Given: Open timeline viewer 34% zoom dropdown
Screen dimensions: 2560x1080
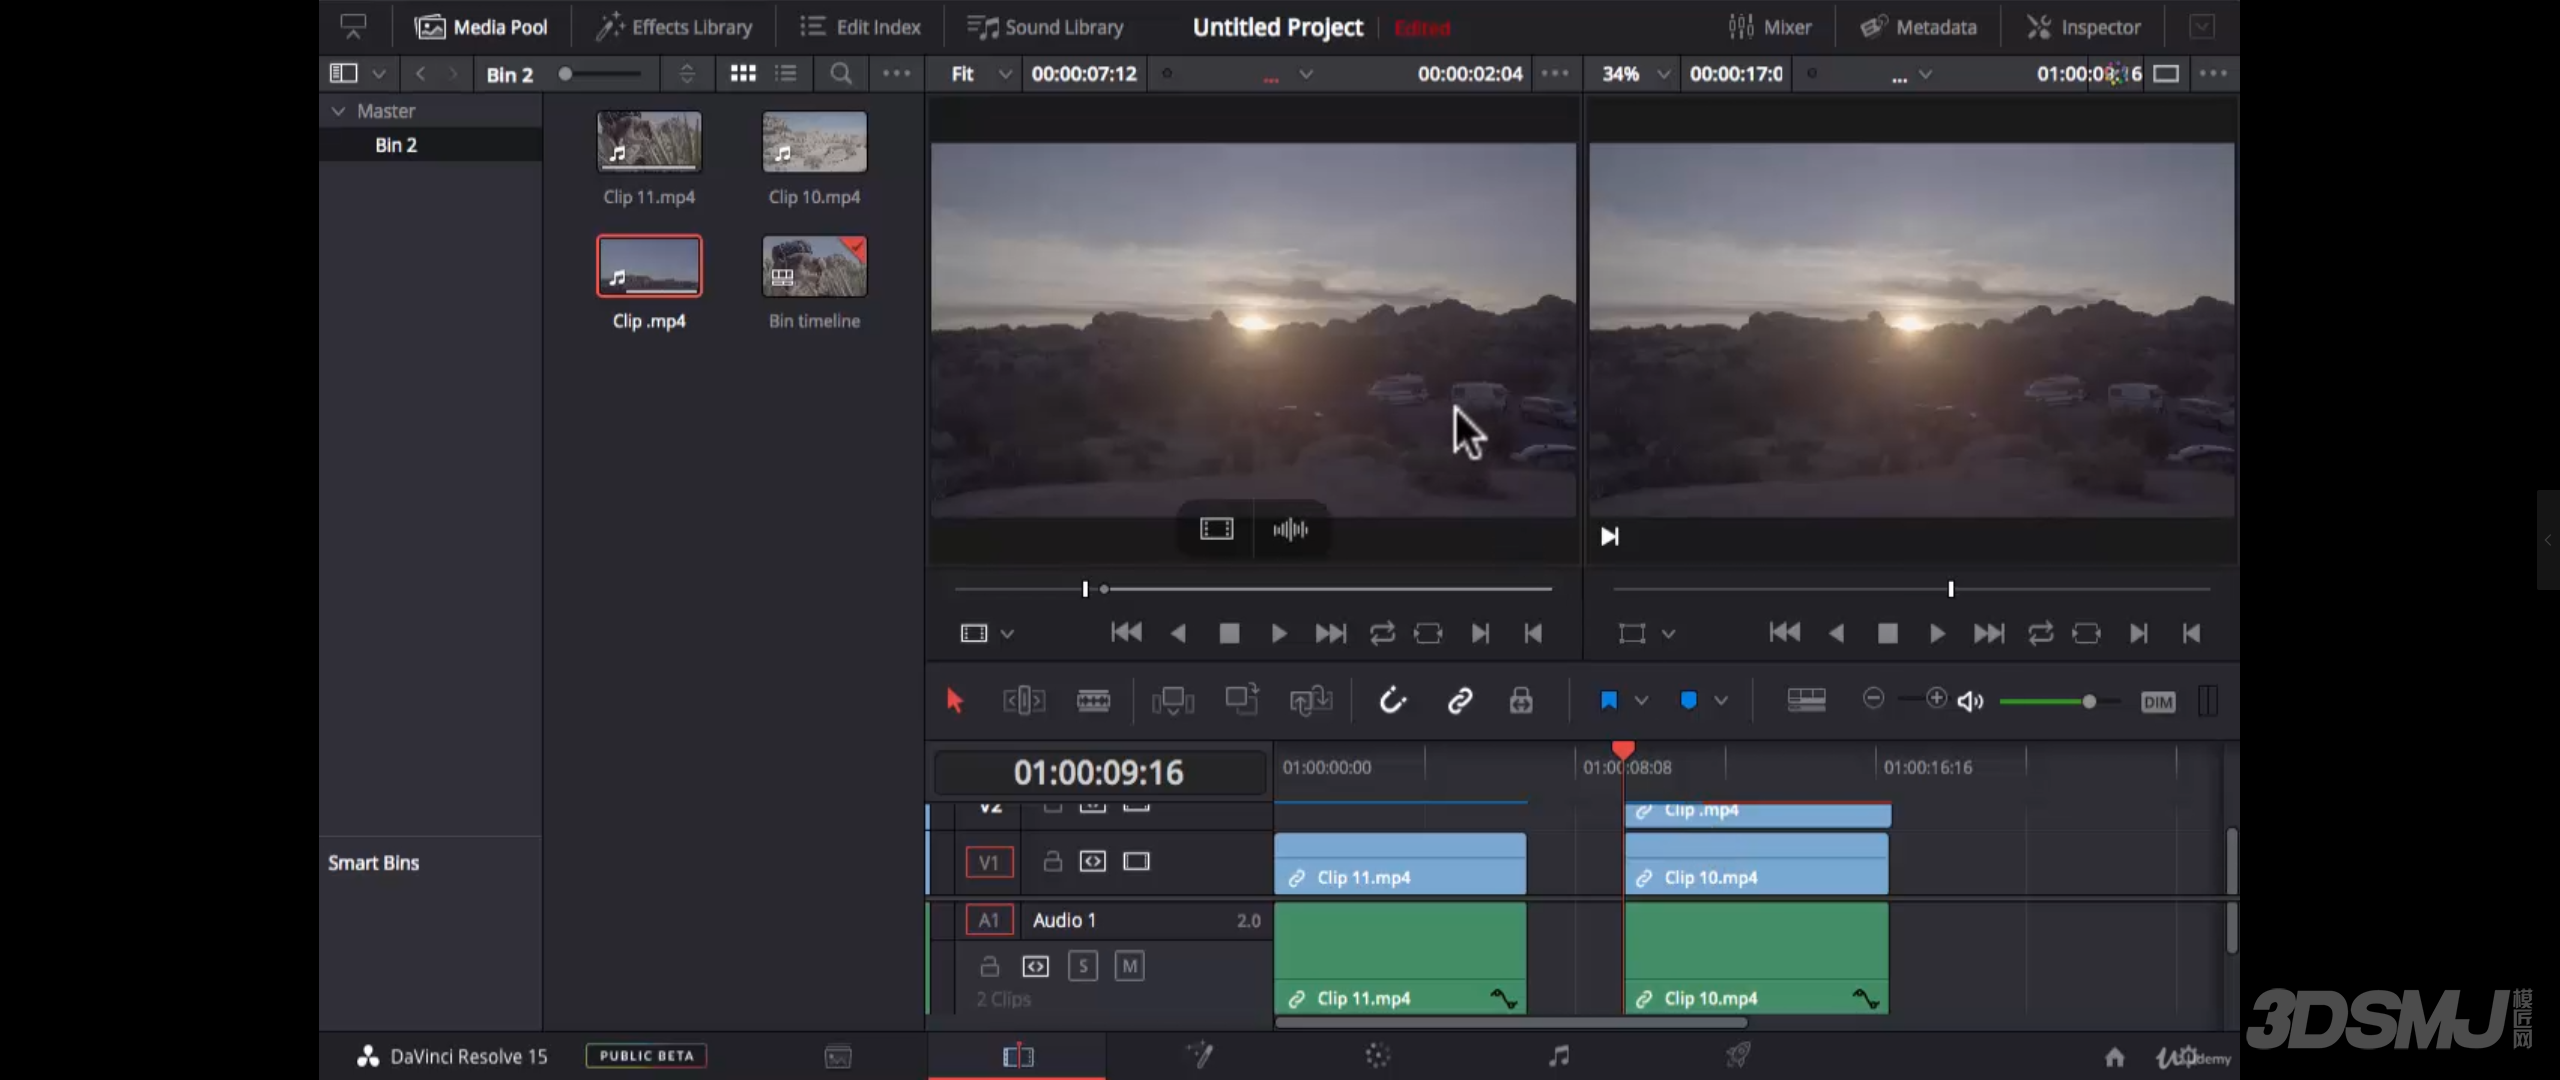Looking at the screenshot, I should [1636, 74].
